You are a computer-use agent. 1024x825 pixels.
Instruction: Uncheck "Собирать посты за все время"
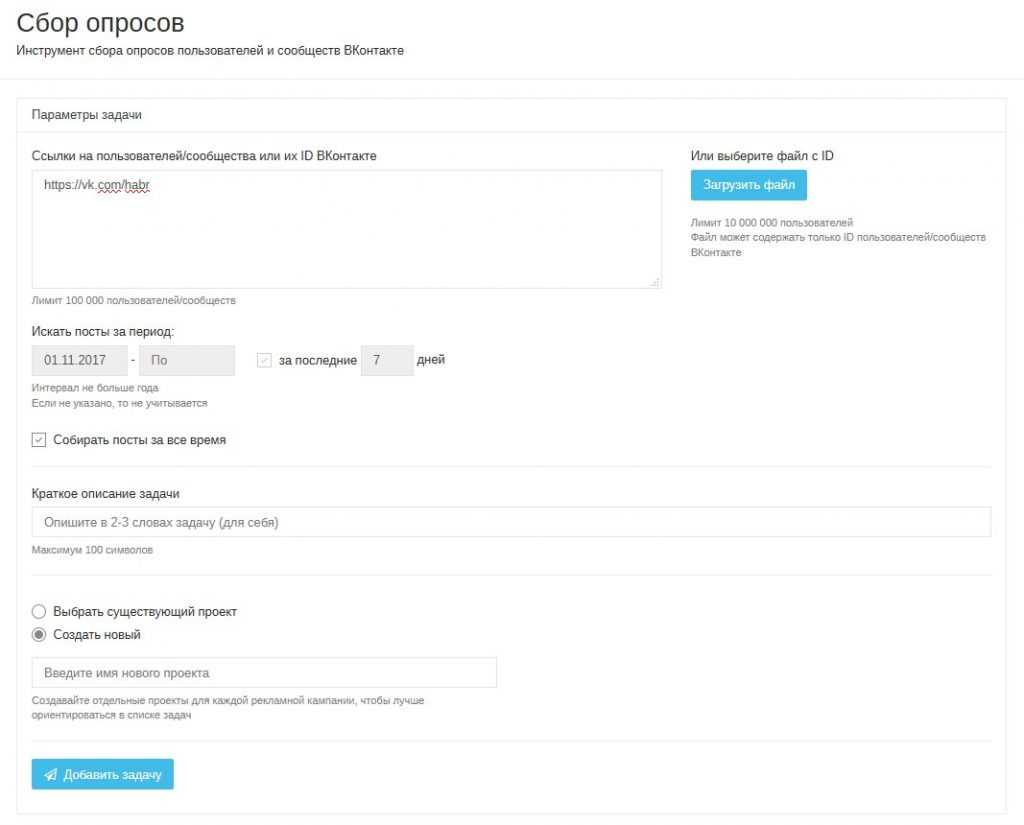tap(39, 439)
